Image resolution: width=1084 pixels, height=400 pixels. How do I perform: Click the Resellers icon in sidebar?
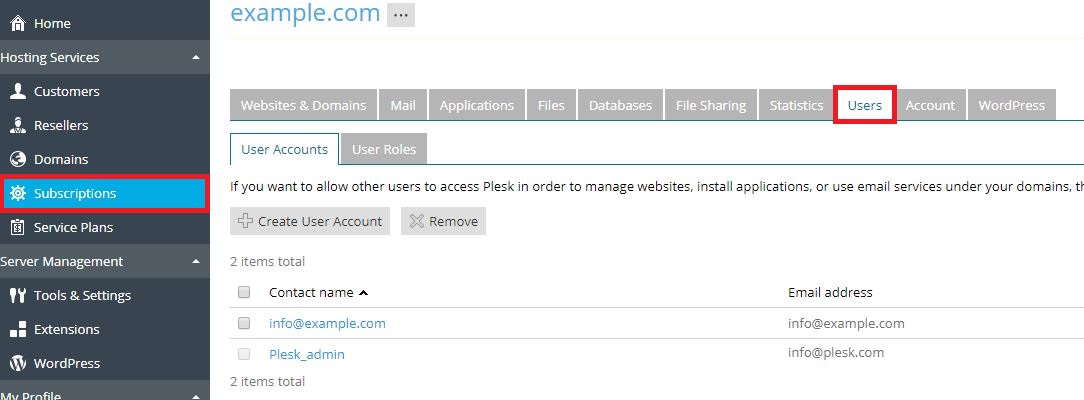[18, 125]
